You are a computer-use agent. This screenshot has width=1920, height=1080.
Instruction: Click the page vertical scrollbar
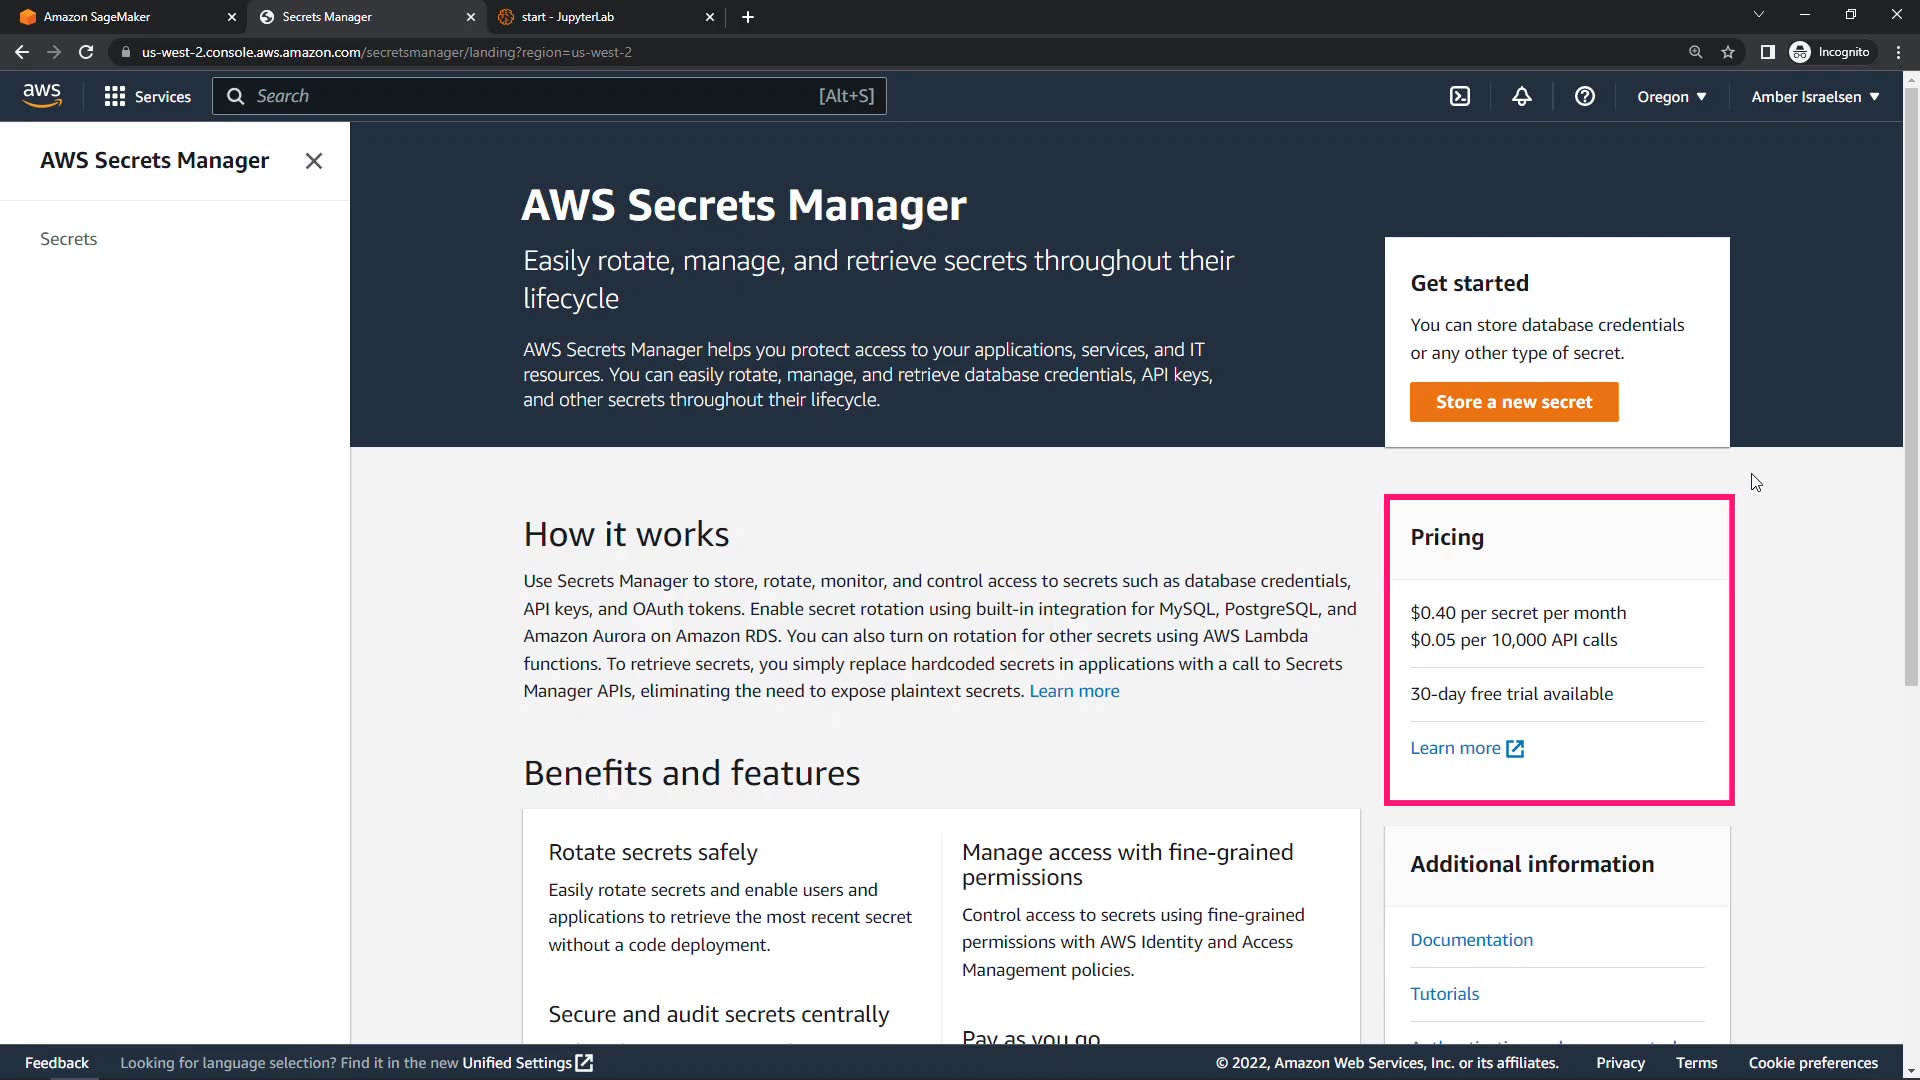point(1911,400)
